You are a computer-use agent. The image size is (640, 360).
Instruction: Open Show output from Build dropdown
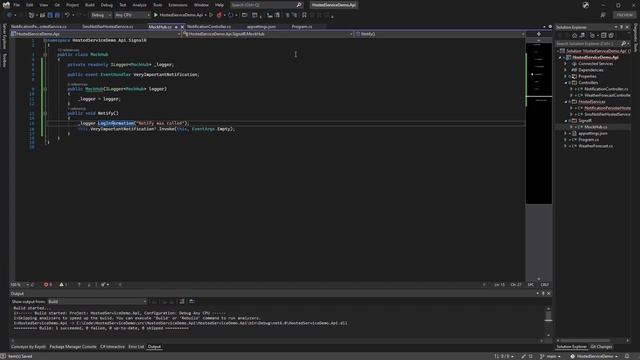coord(97,301)
